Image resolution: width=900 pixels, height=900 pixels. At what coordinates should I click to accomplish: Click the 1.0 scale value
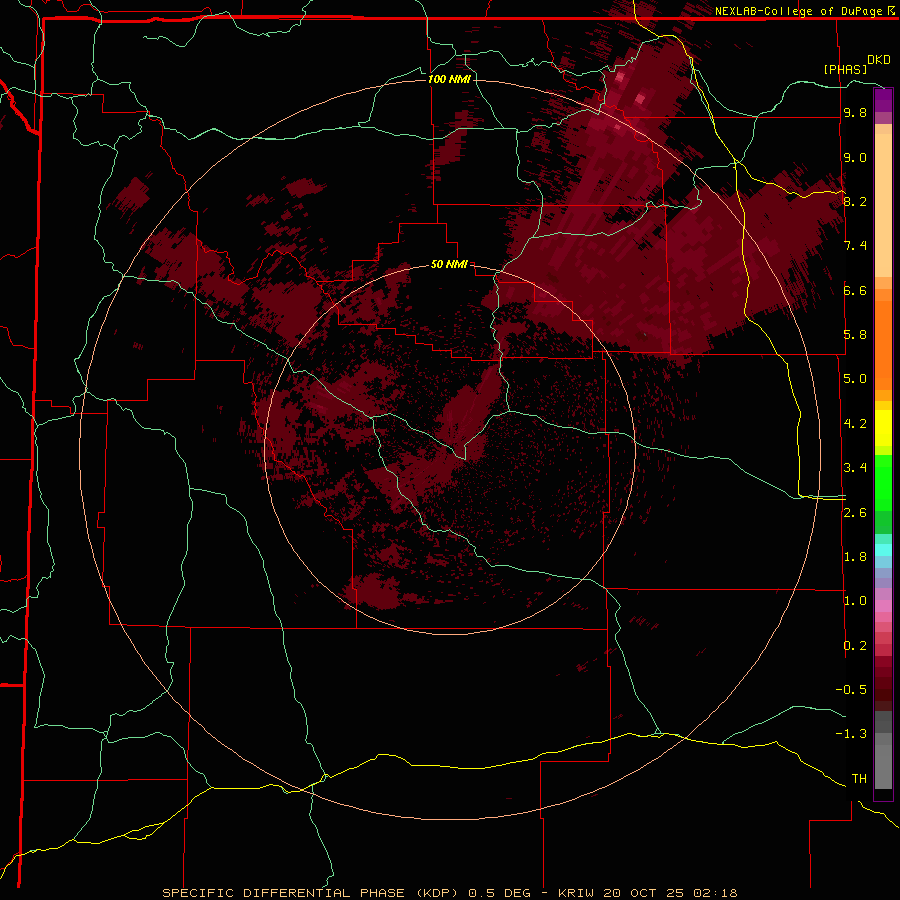coord(855,601)
